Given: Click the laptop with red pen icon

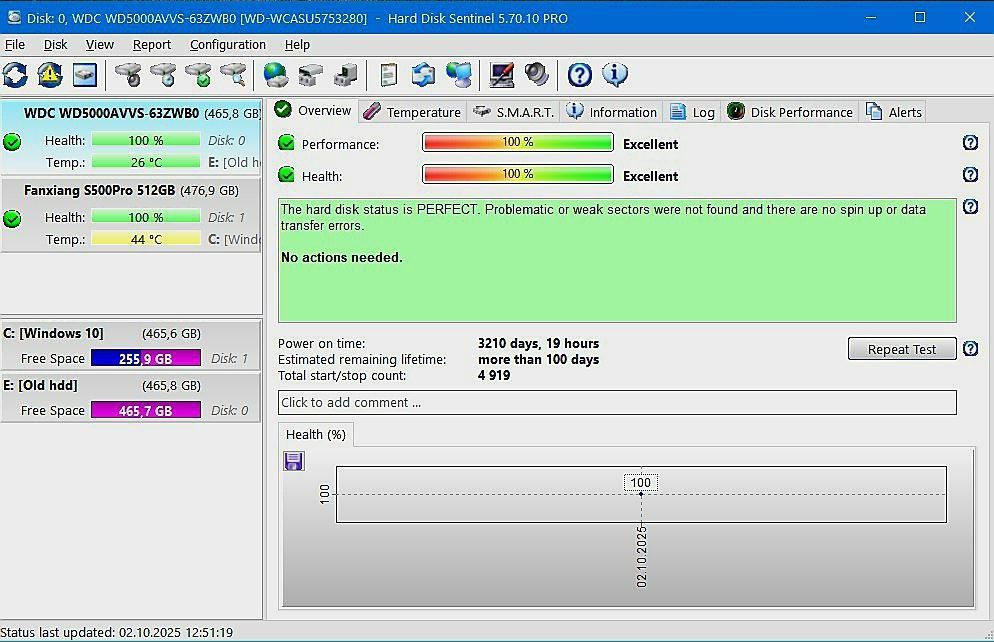Looking at the screenshot, I should pos(501,75).
